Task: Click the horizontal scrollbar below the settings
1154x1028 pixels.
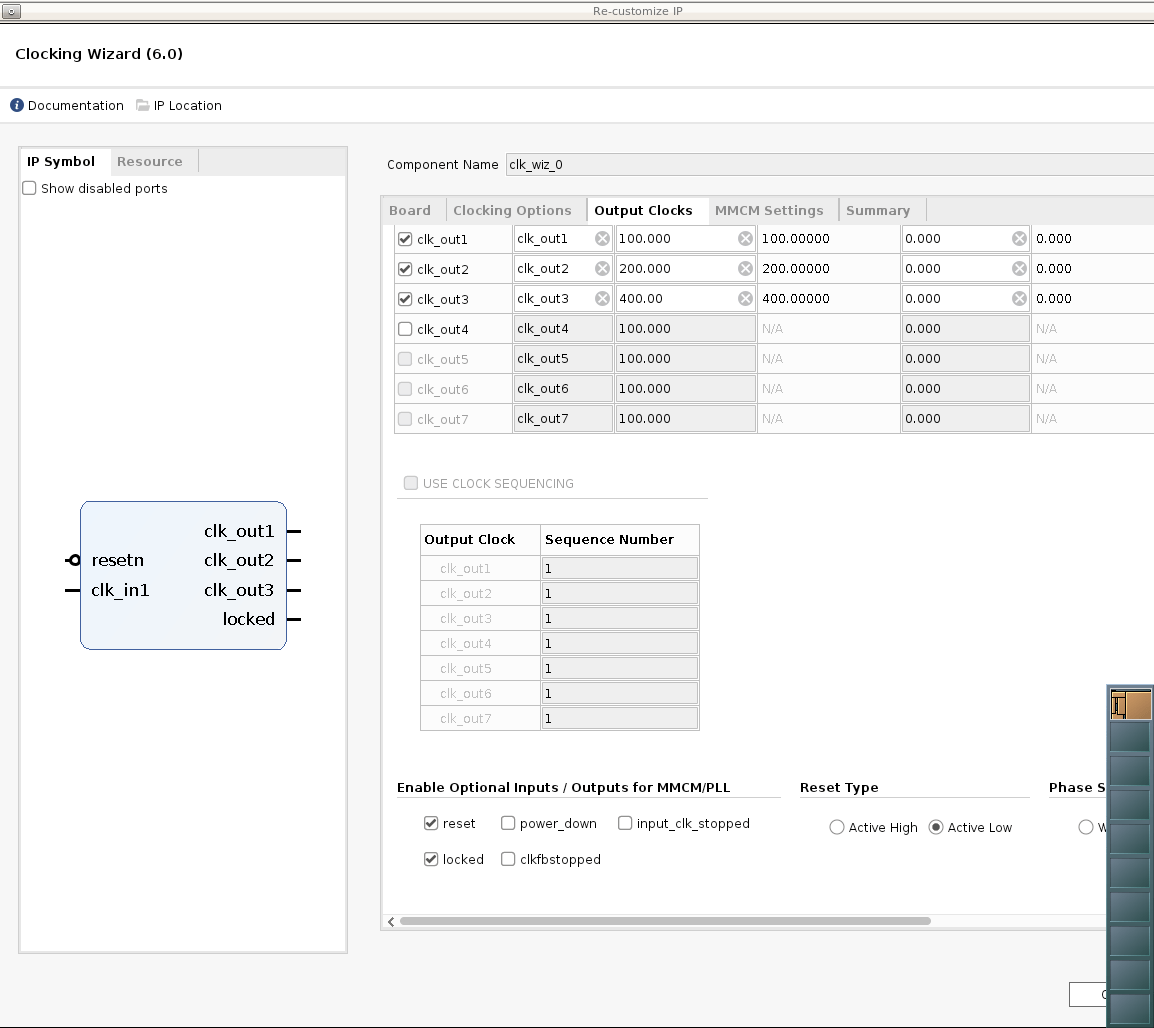Action: (x=660, y=921)
